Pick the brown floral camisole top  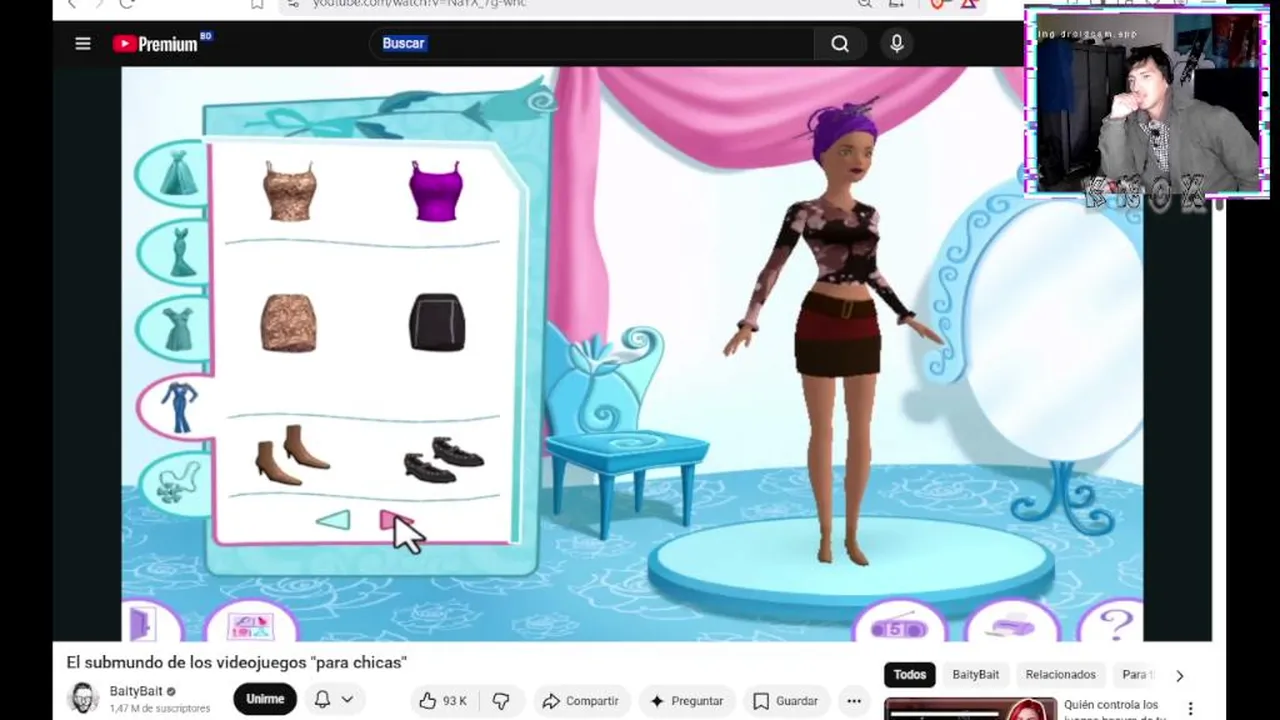(289, 191)
